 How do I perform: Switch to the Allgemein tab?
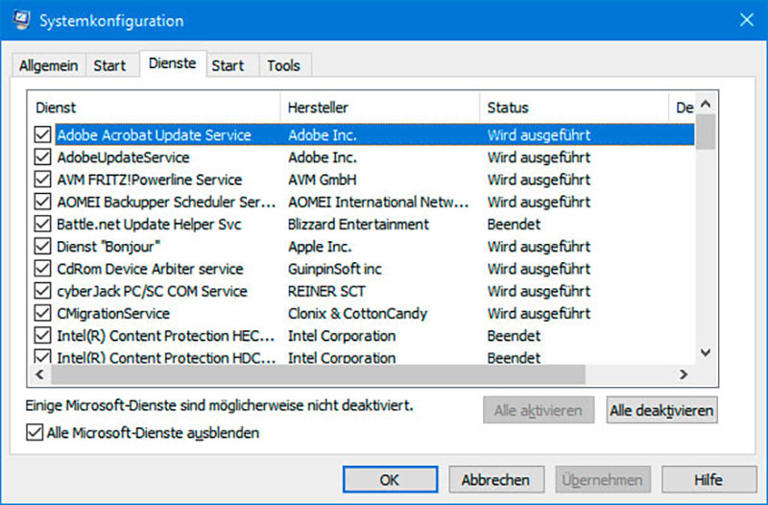48,66
